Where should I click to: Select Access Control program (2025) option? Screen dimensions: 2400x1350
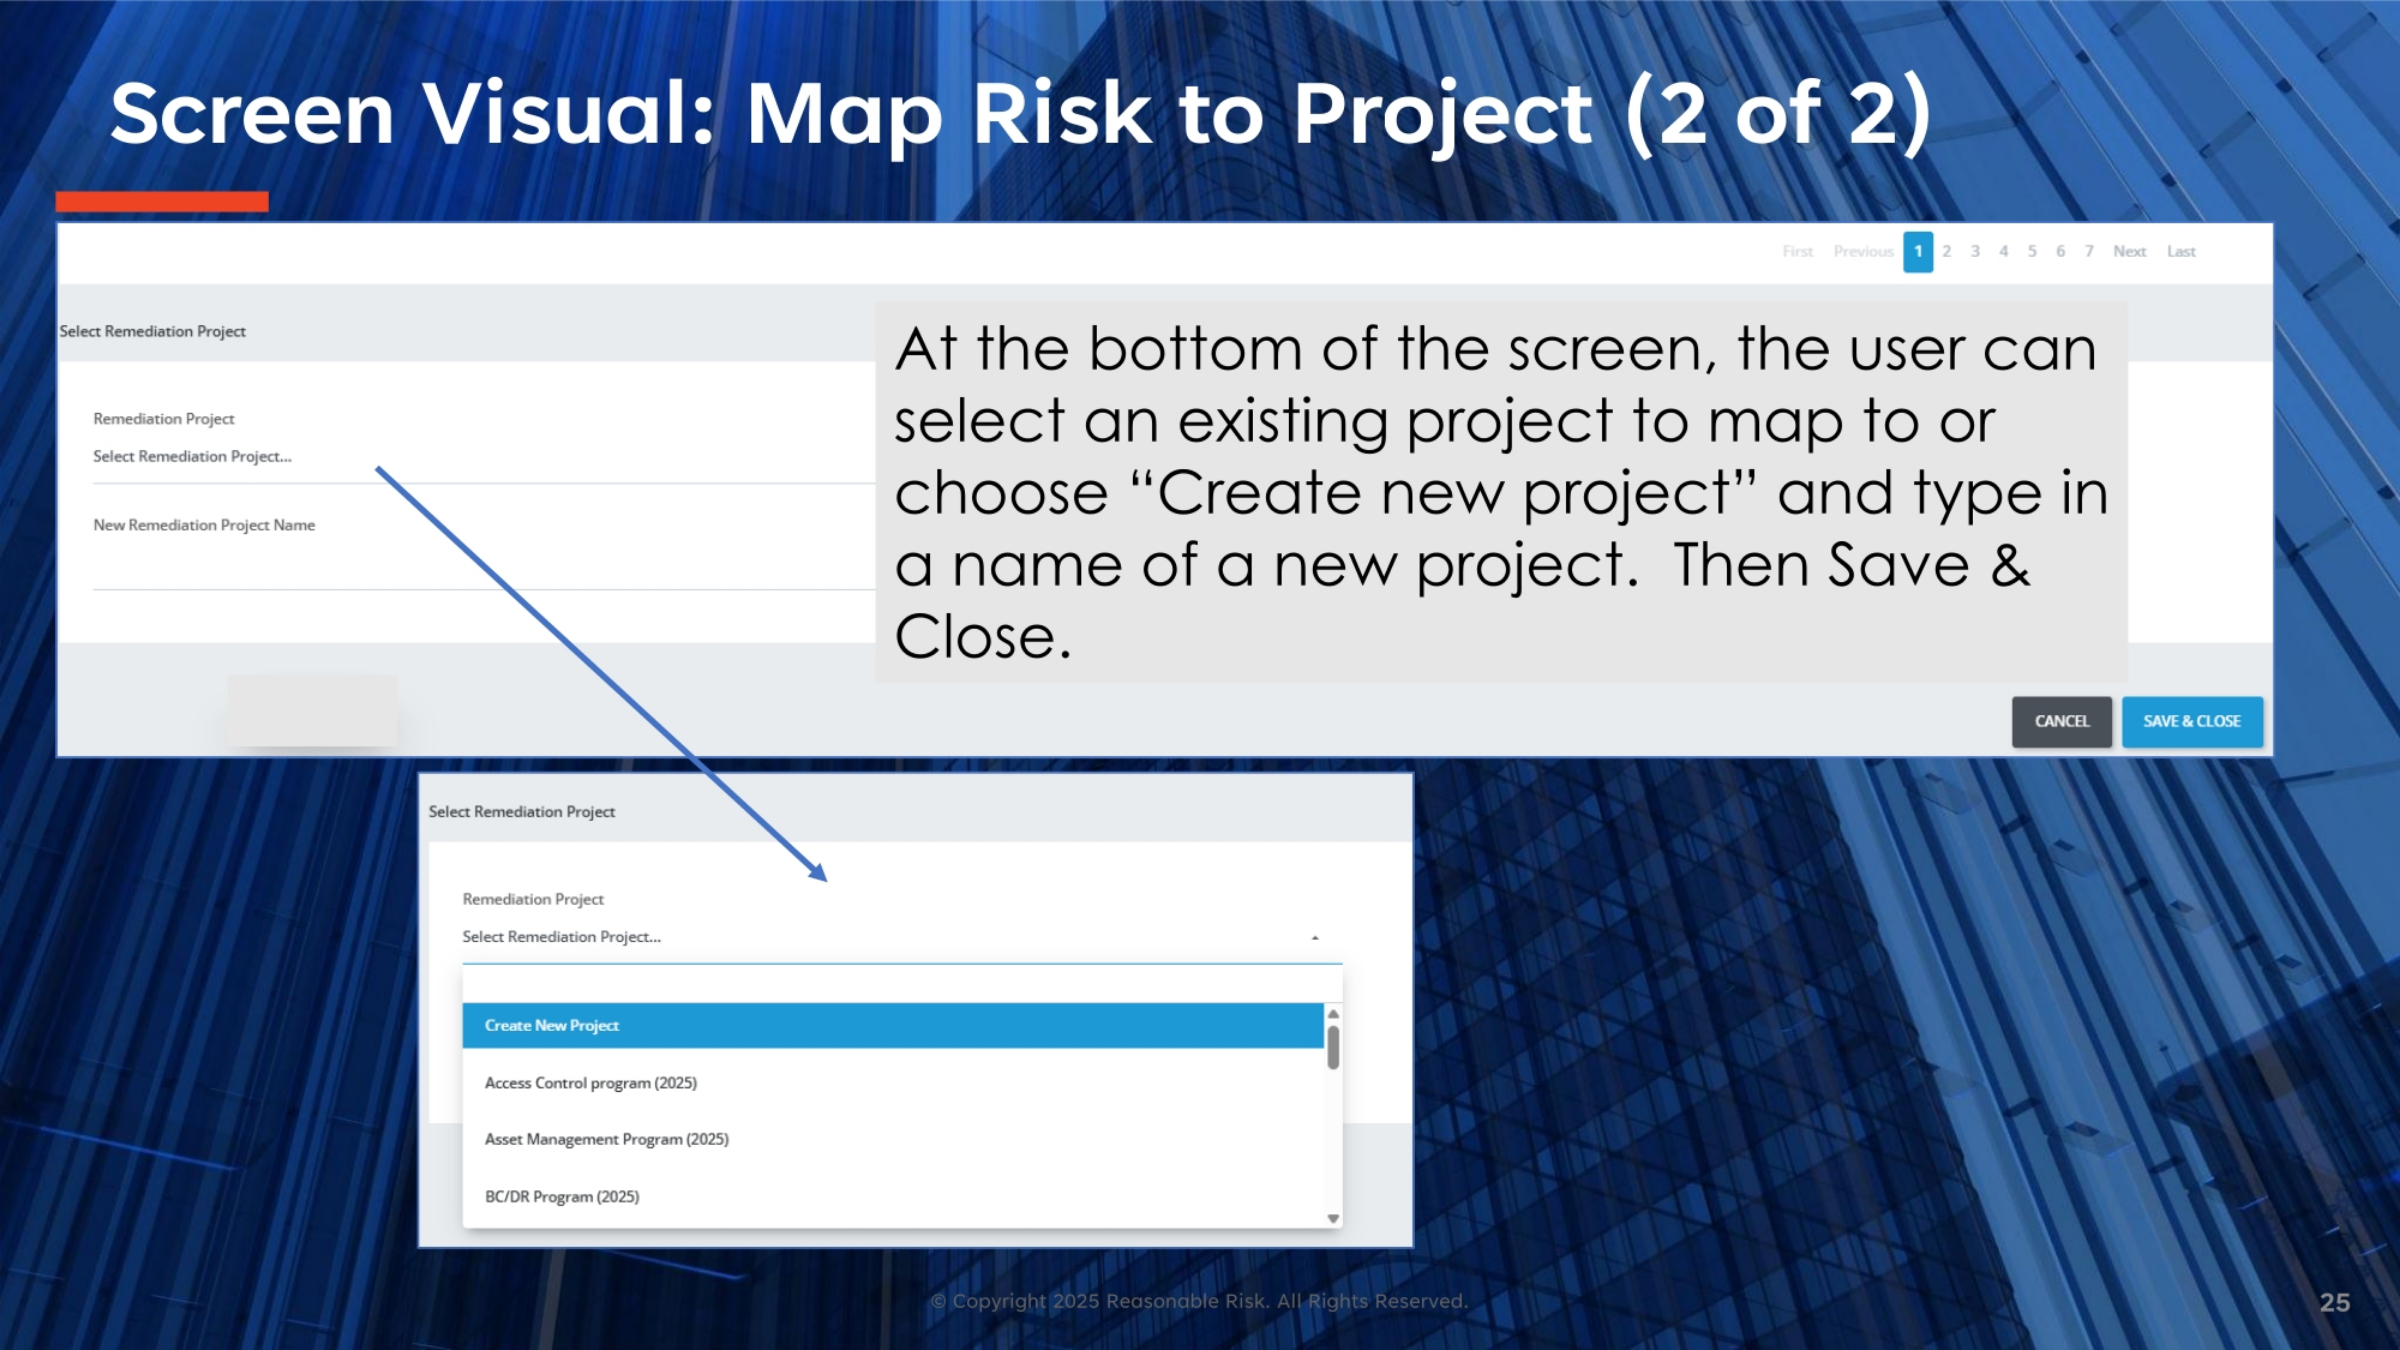pos(892,1083)
